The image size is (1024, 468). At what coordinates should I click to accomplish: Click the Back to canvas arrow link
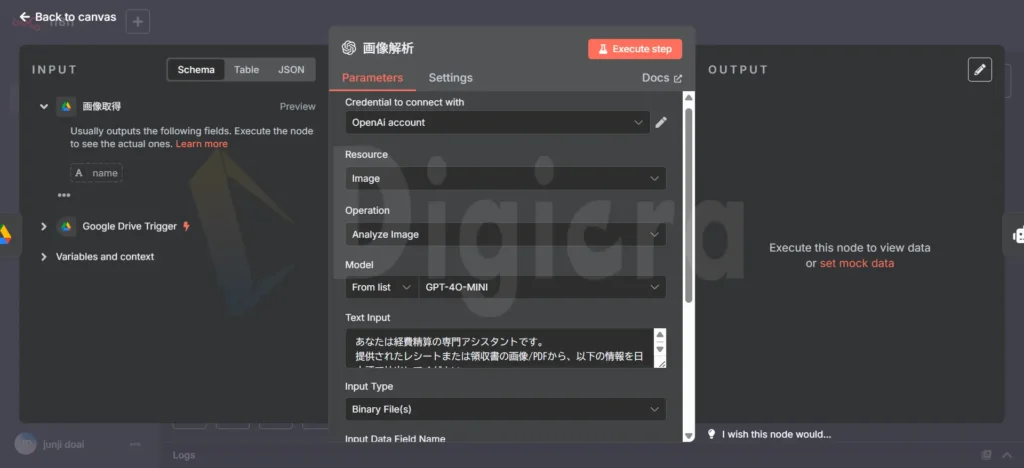click(x=68, y=17)
